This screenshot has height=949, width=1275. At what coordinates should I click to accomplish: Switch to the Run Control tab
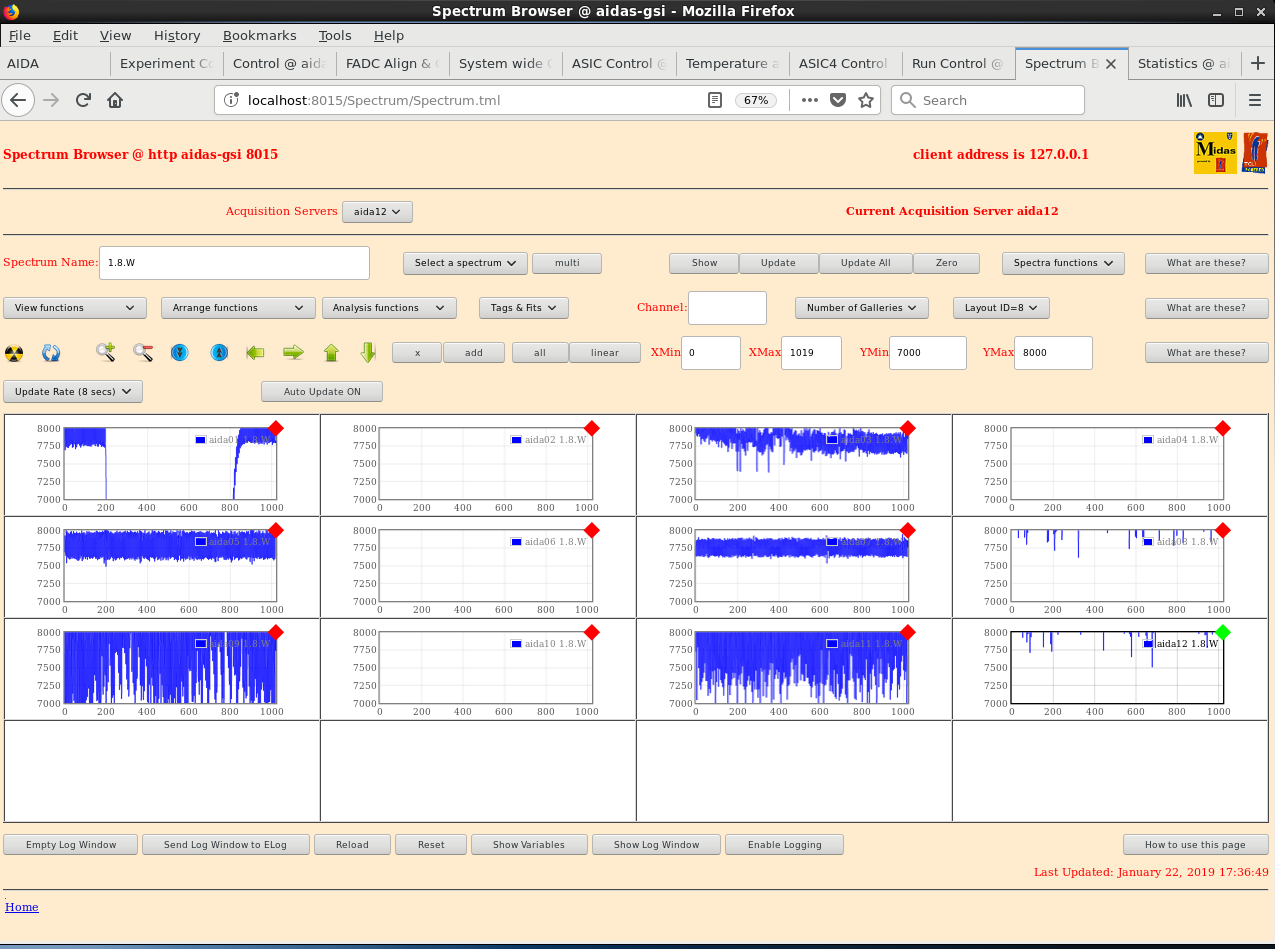coord(956,63)
